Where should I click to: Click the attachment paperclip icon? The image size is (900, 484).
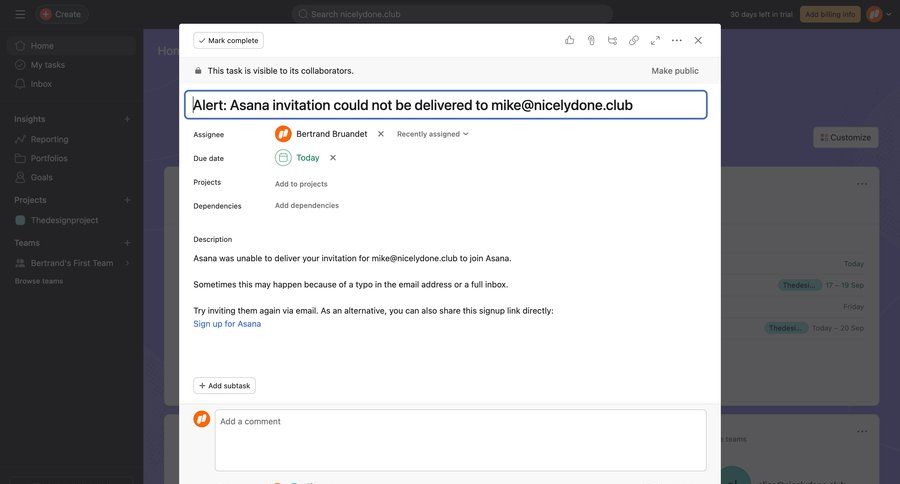591,40
